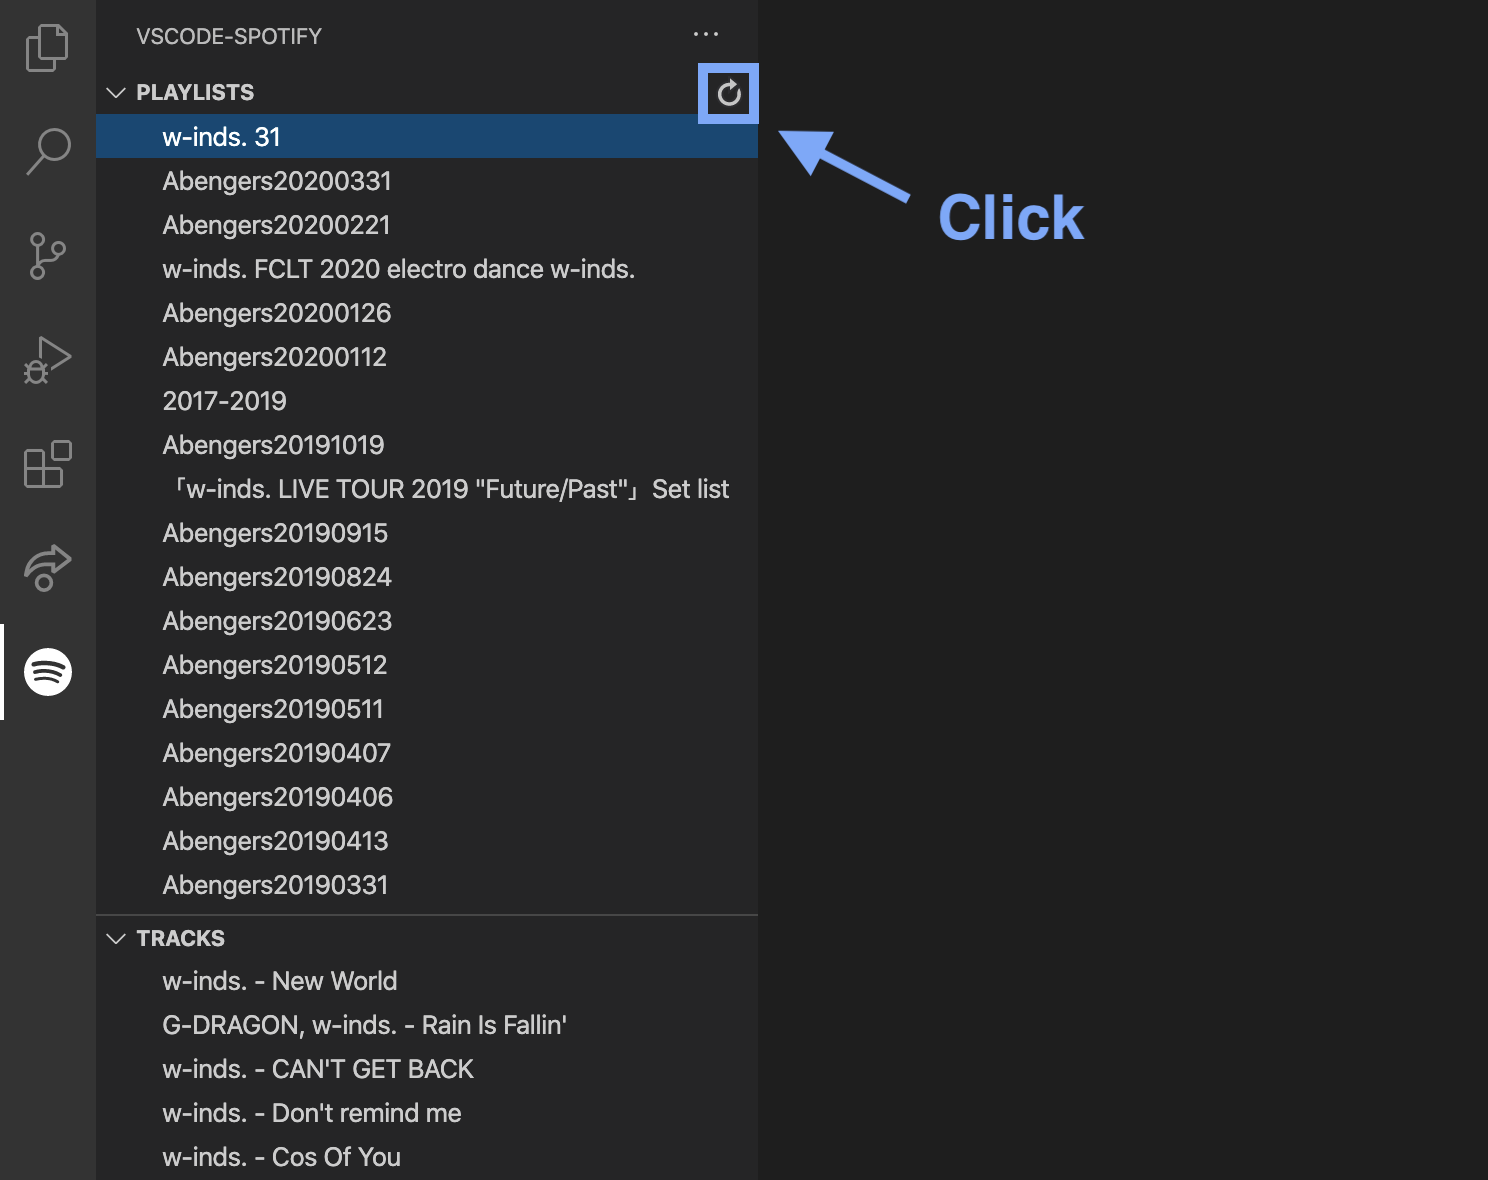The height and width of the screenshot is (1180, 1488).
Task: Play the track New World by w-inds.
Action: (x=280, y=981)
